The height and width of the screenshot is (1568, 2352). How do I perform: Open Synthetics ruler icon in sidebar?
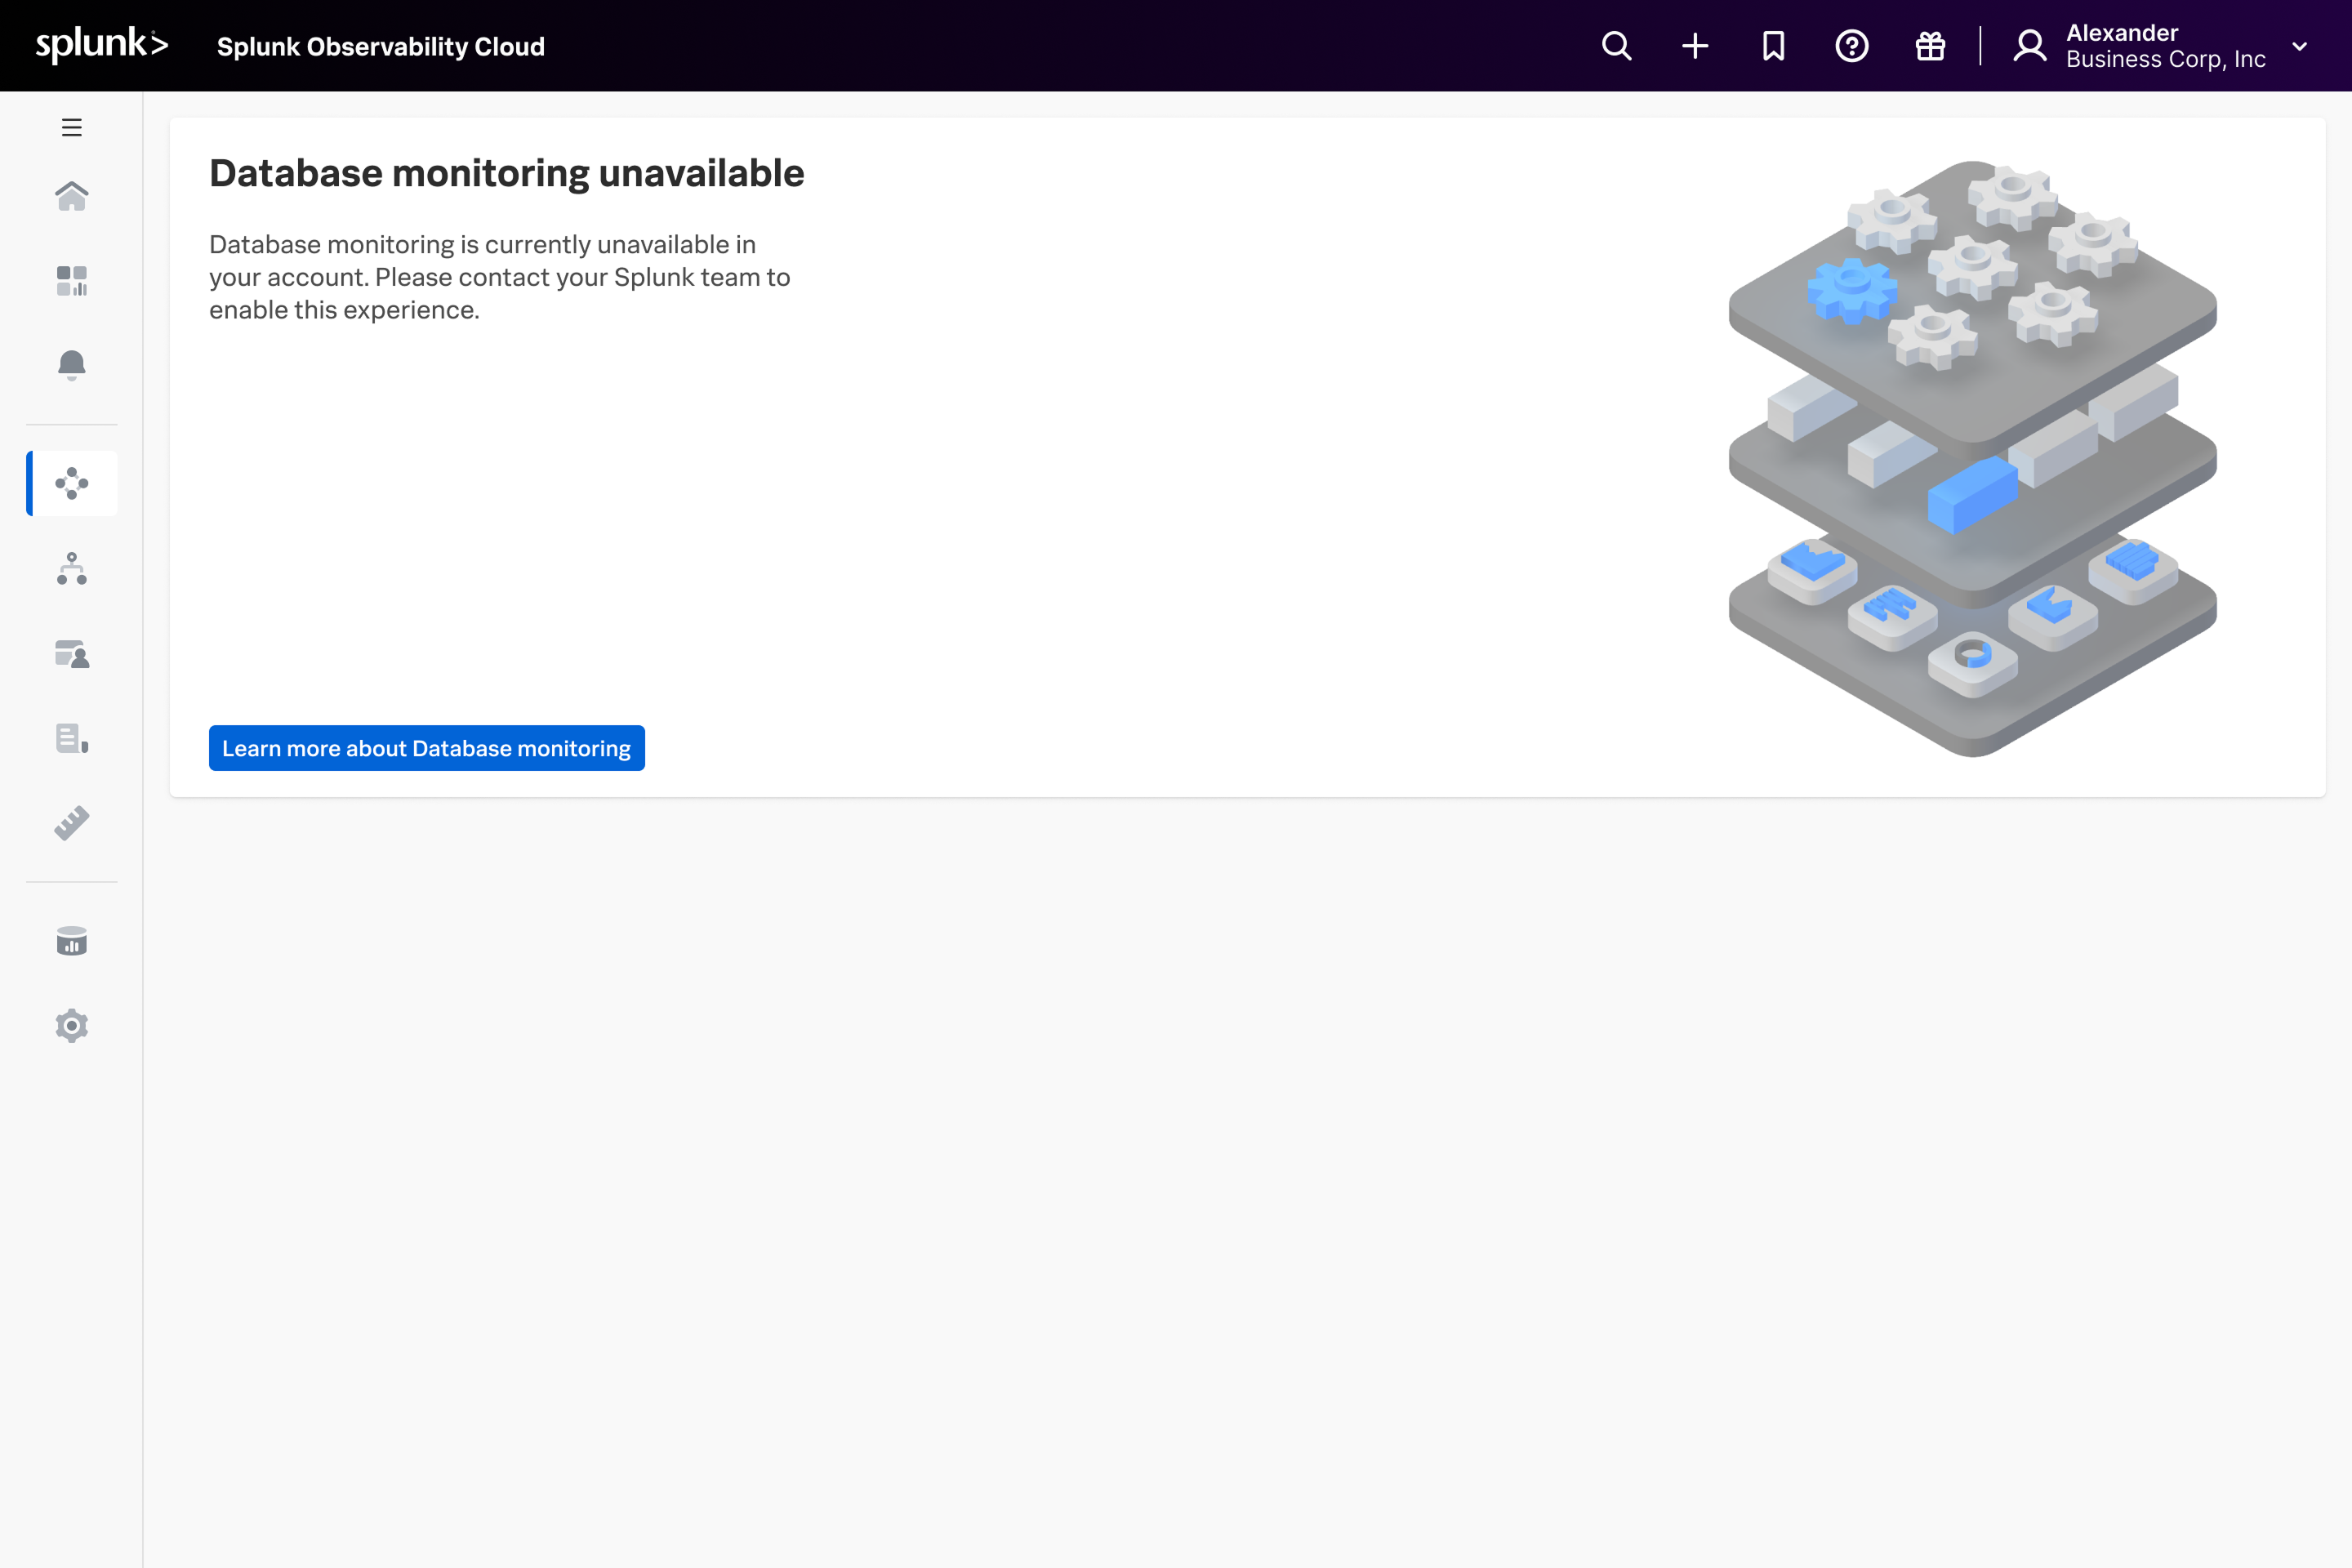71,823
